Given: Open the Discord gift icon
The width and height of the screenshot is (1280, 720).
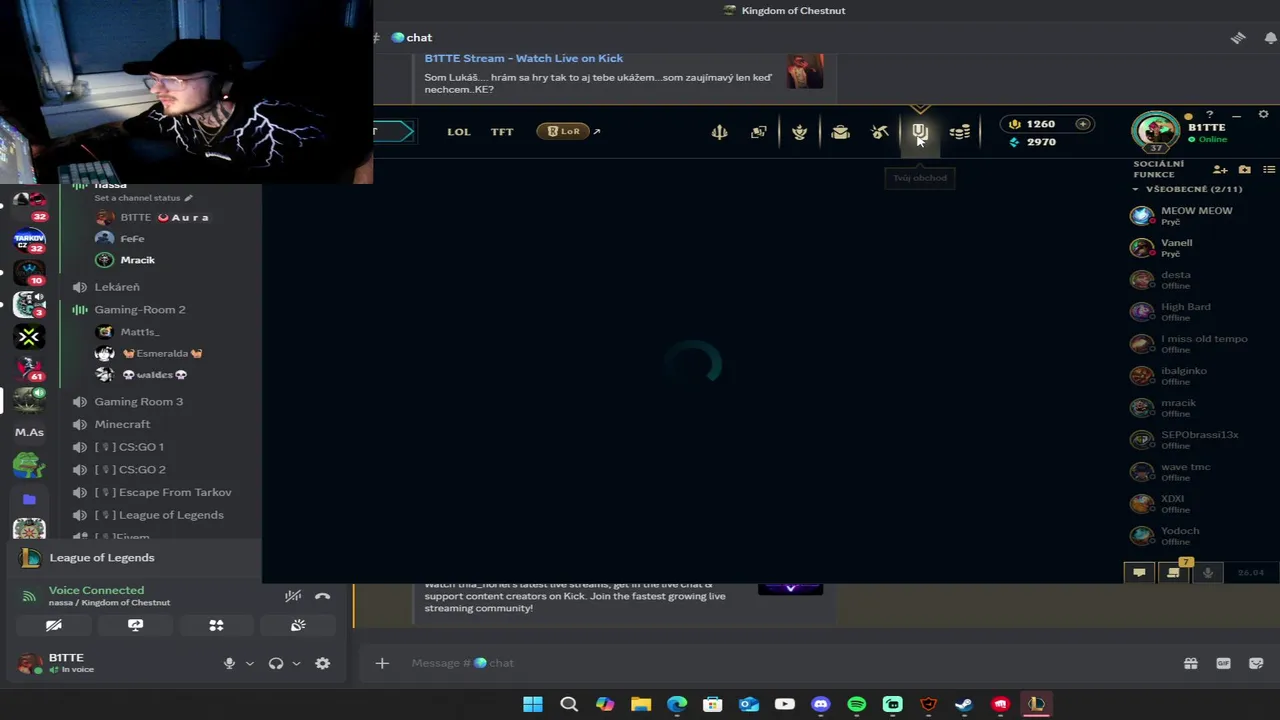Looking at the screenshot, I should point(1191,663).
